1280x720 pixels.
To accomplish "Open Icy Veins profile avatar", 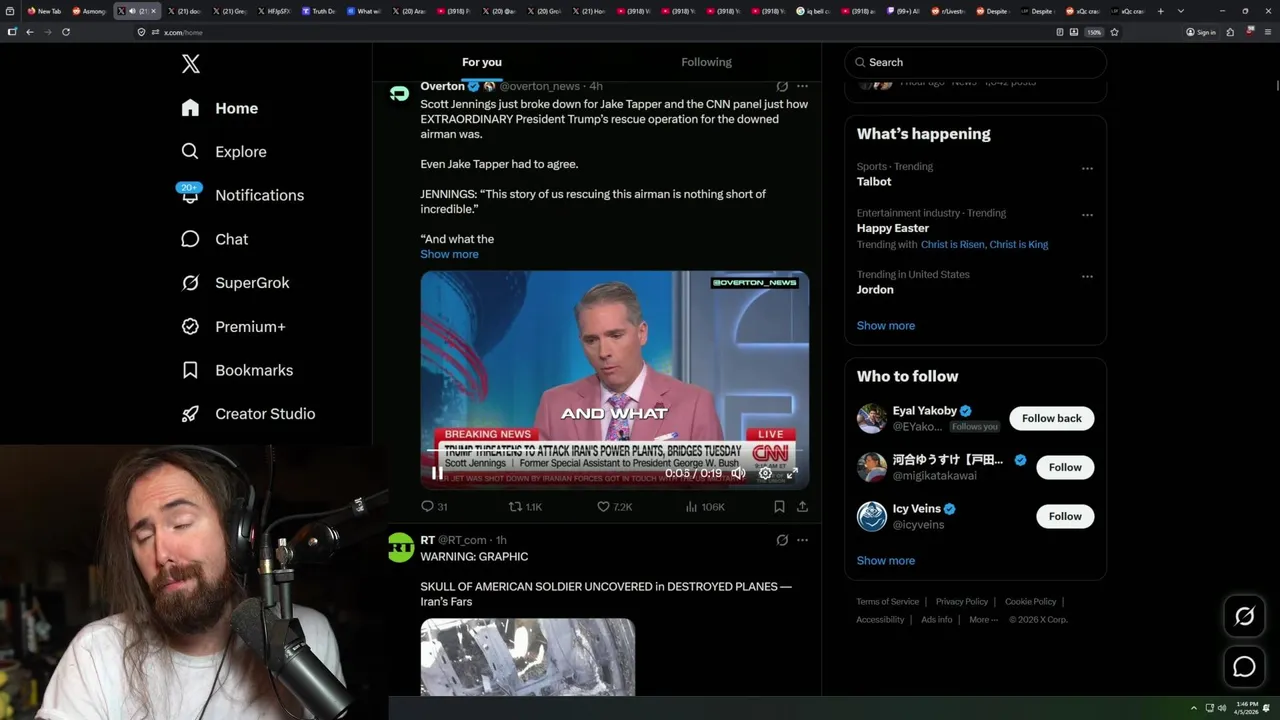I will [x=872, y=517].
